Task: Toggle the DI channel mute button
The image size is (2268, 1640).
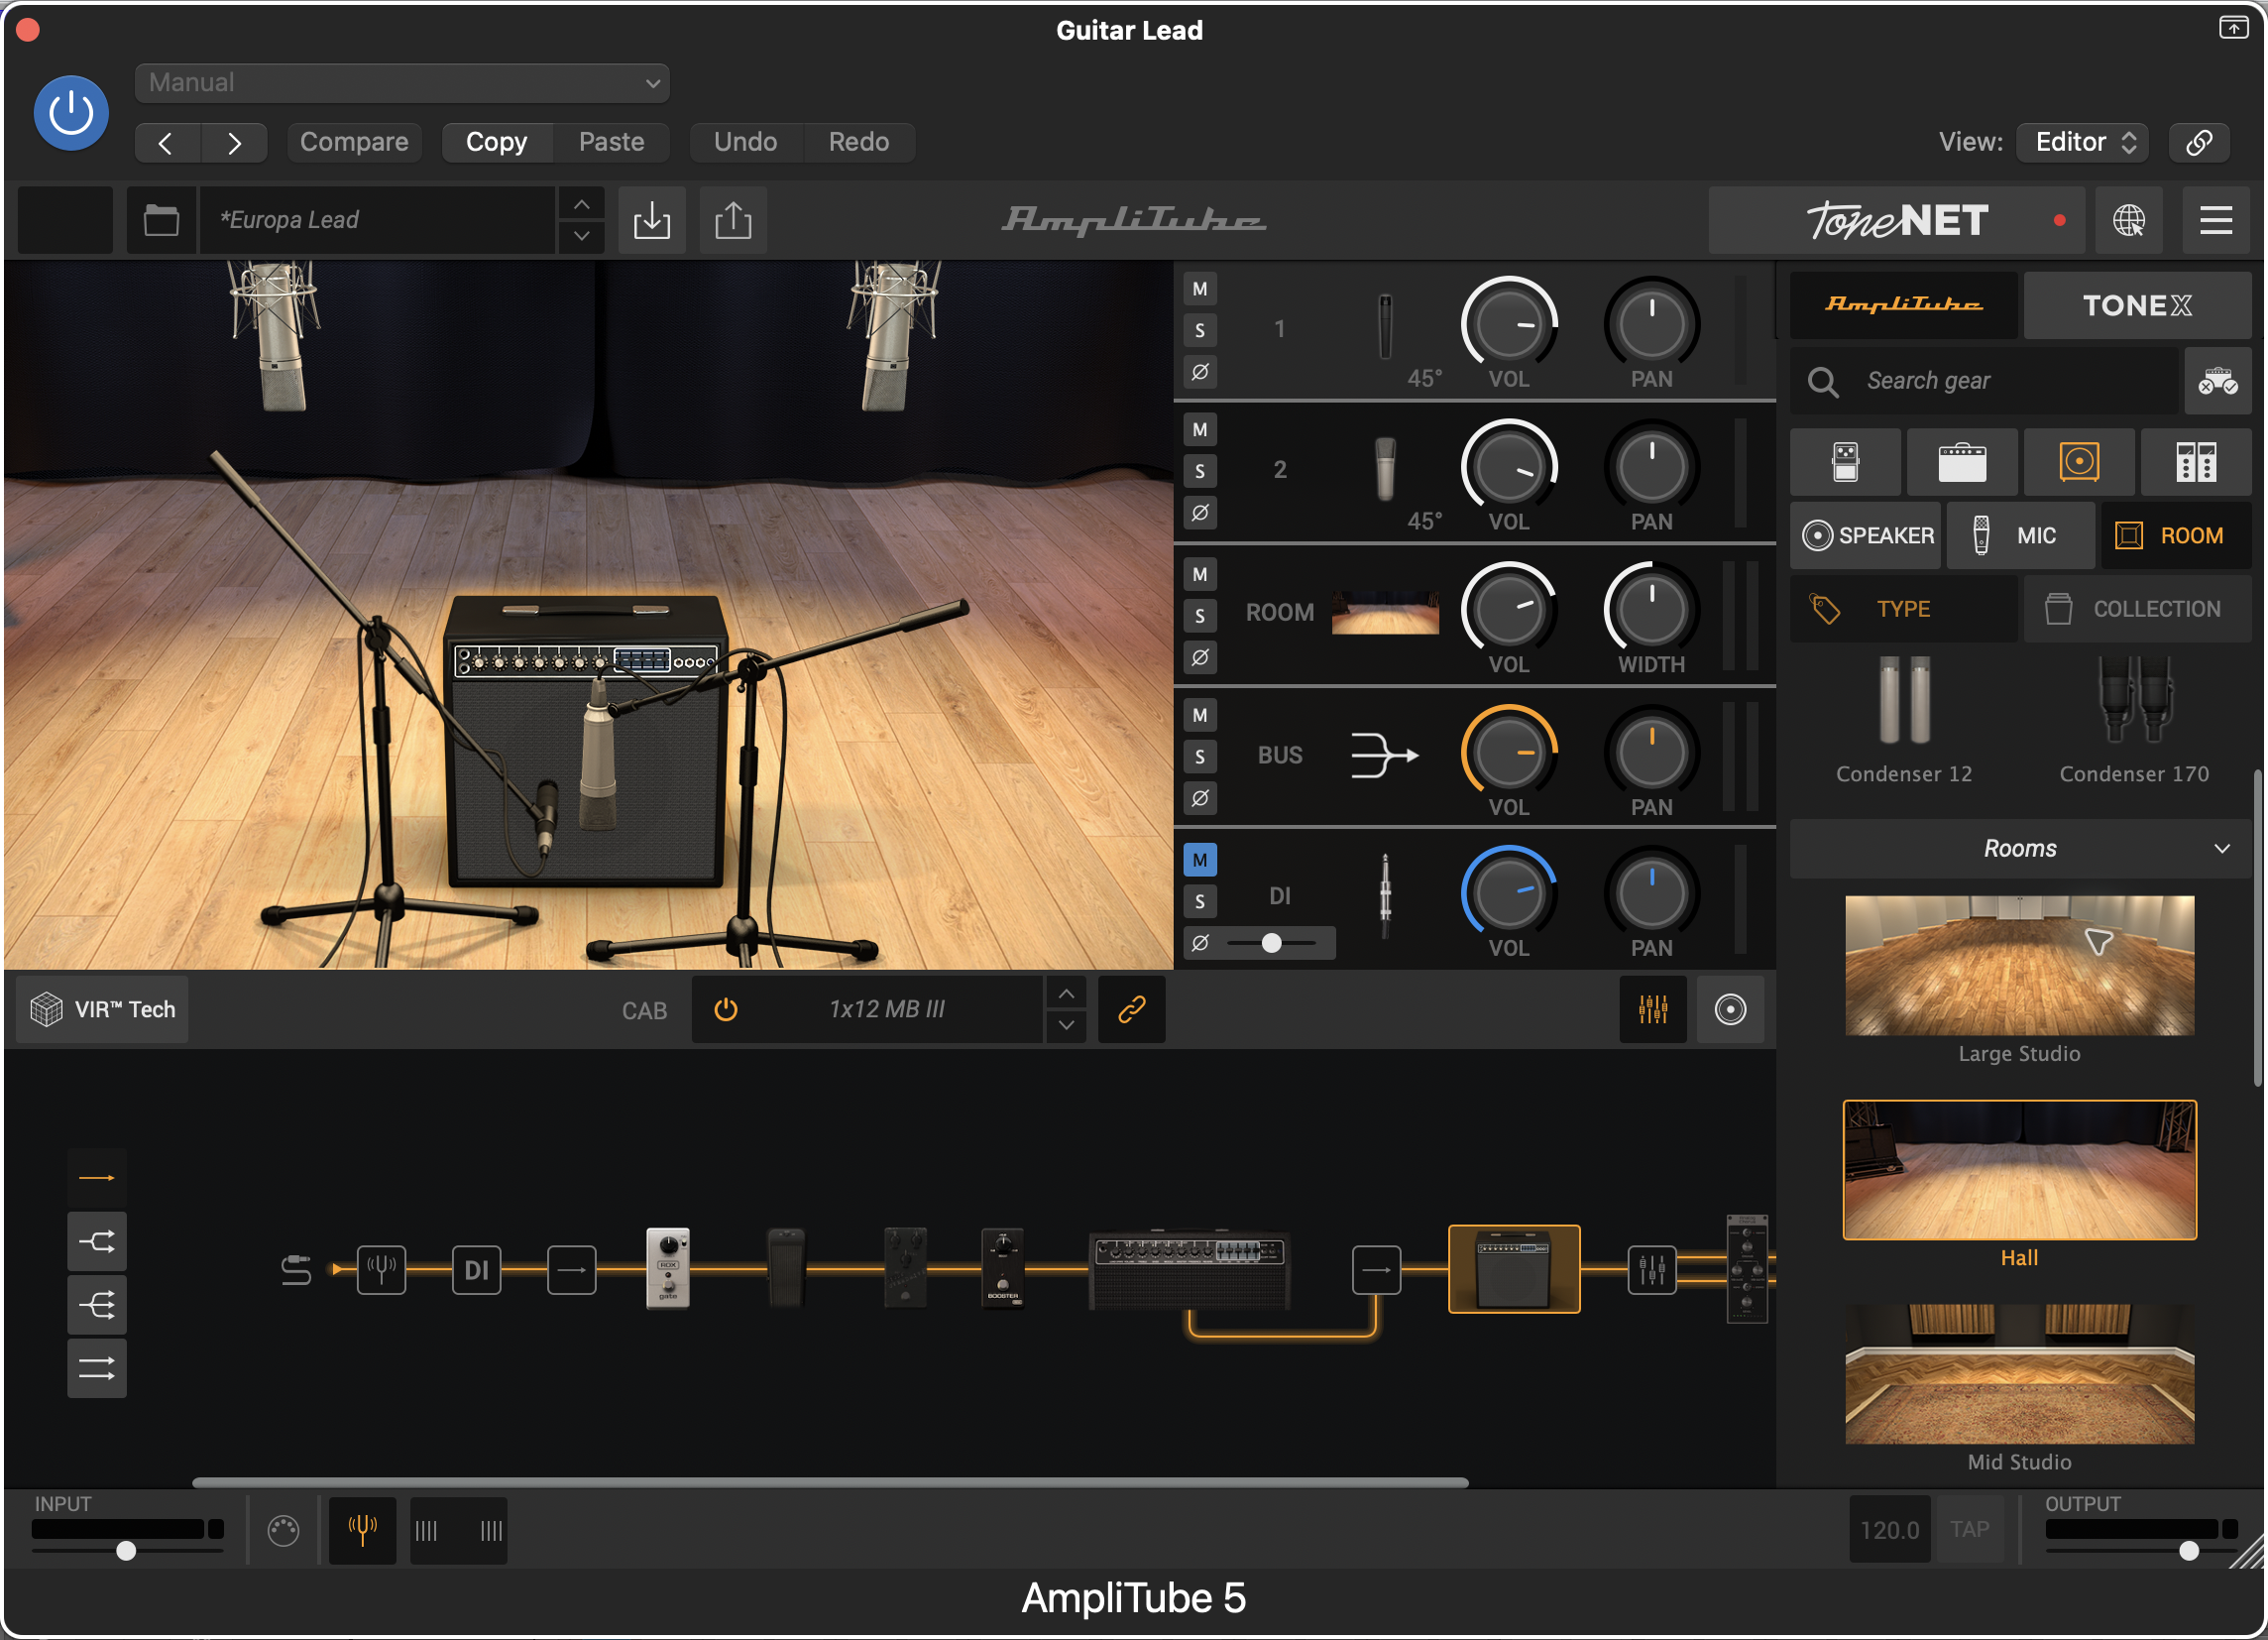Action: 1200,859
